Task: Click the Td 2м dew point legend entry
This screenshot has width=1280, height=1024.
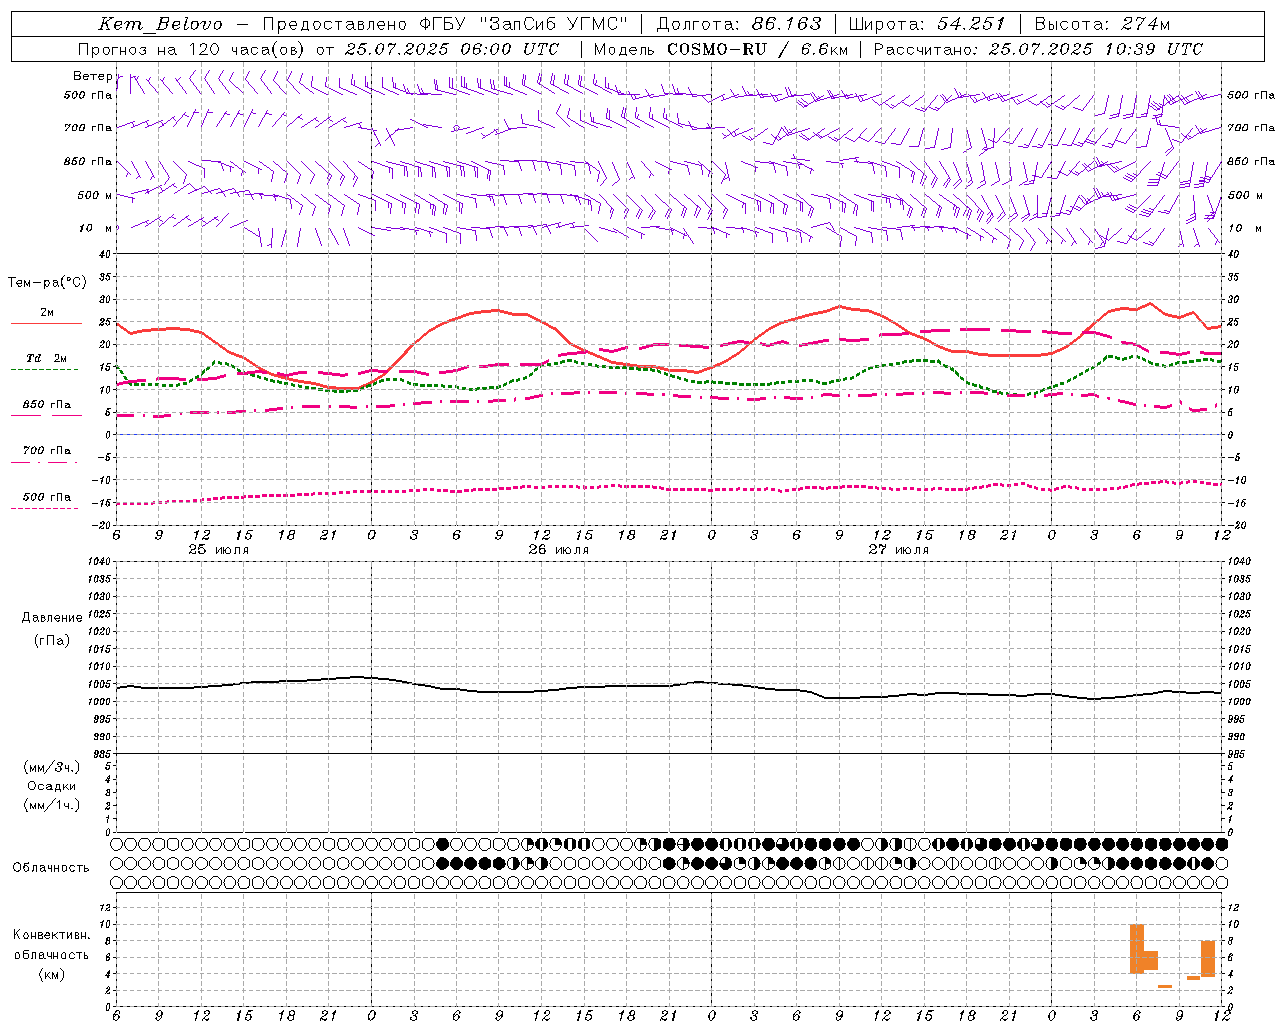Action: tap(46, 358)
